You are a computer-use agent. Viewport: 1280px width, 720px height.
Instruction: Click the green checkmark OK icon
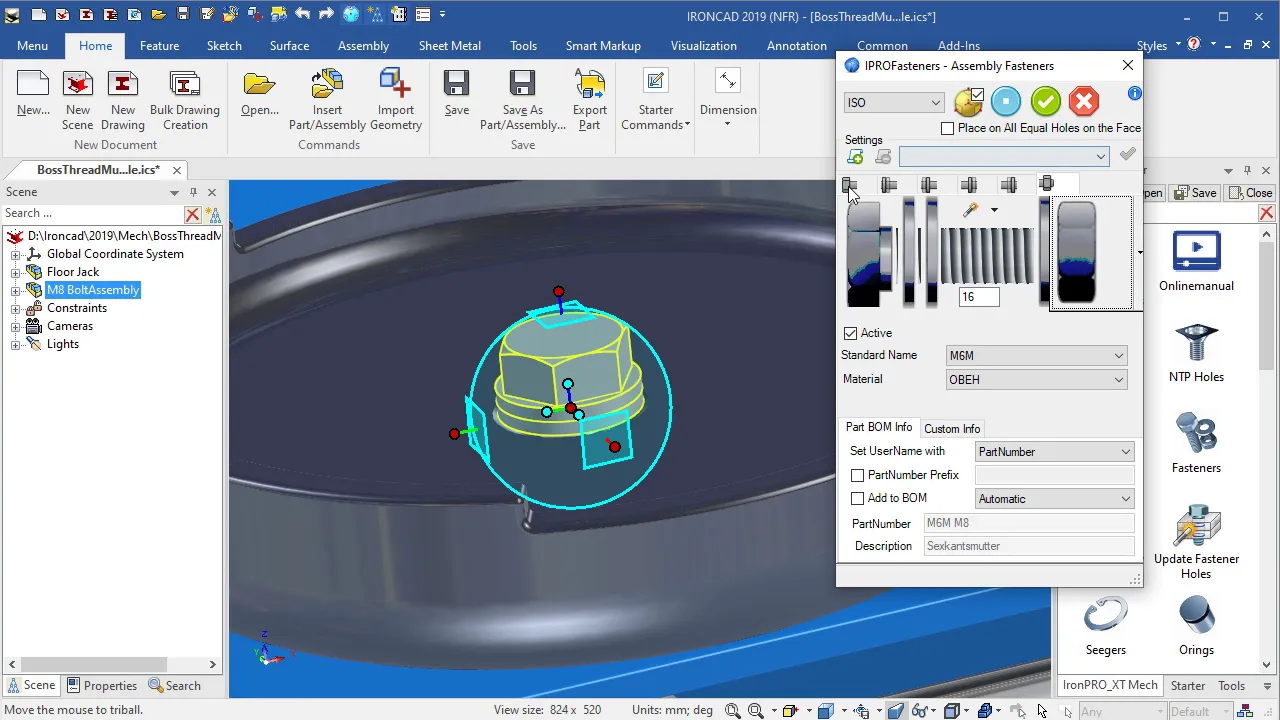pos(1045,101)
